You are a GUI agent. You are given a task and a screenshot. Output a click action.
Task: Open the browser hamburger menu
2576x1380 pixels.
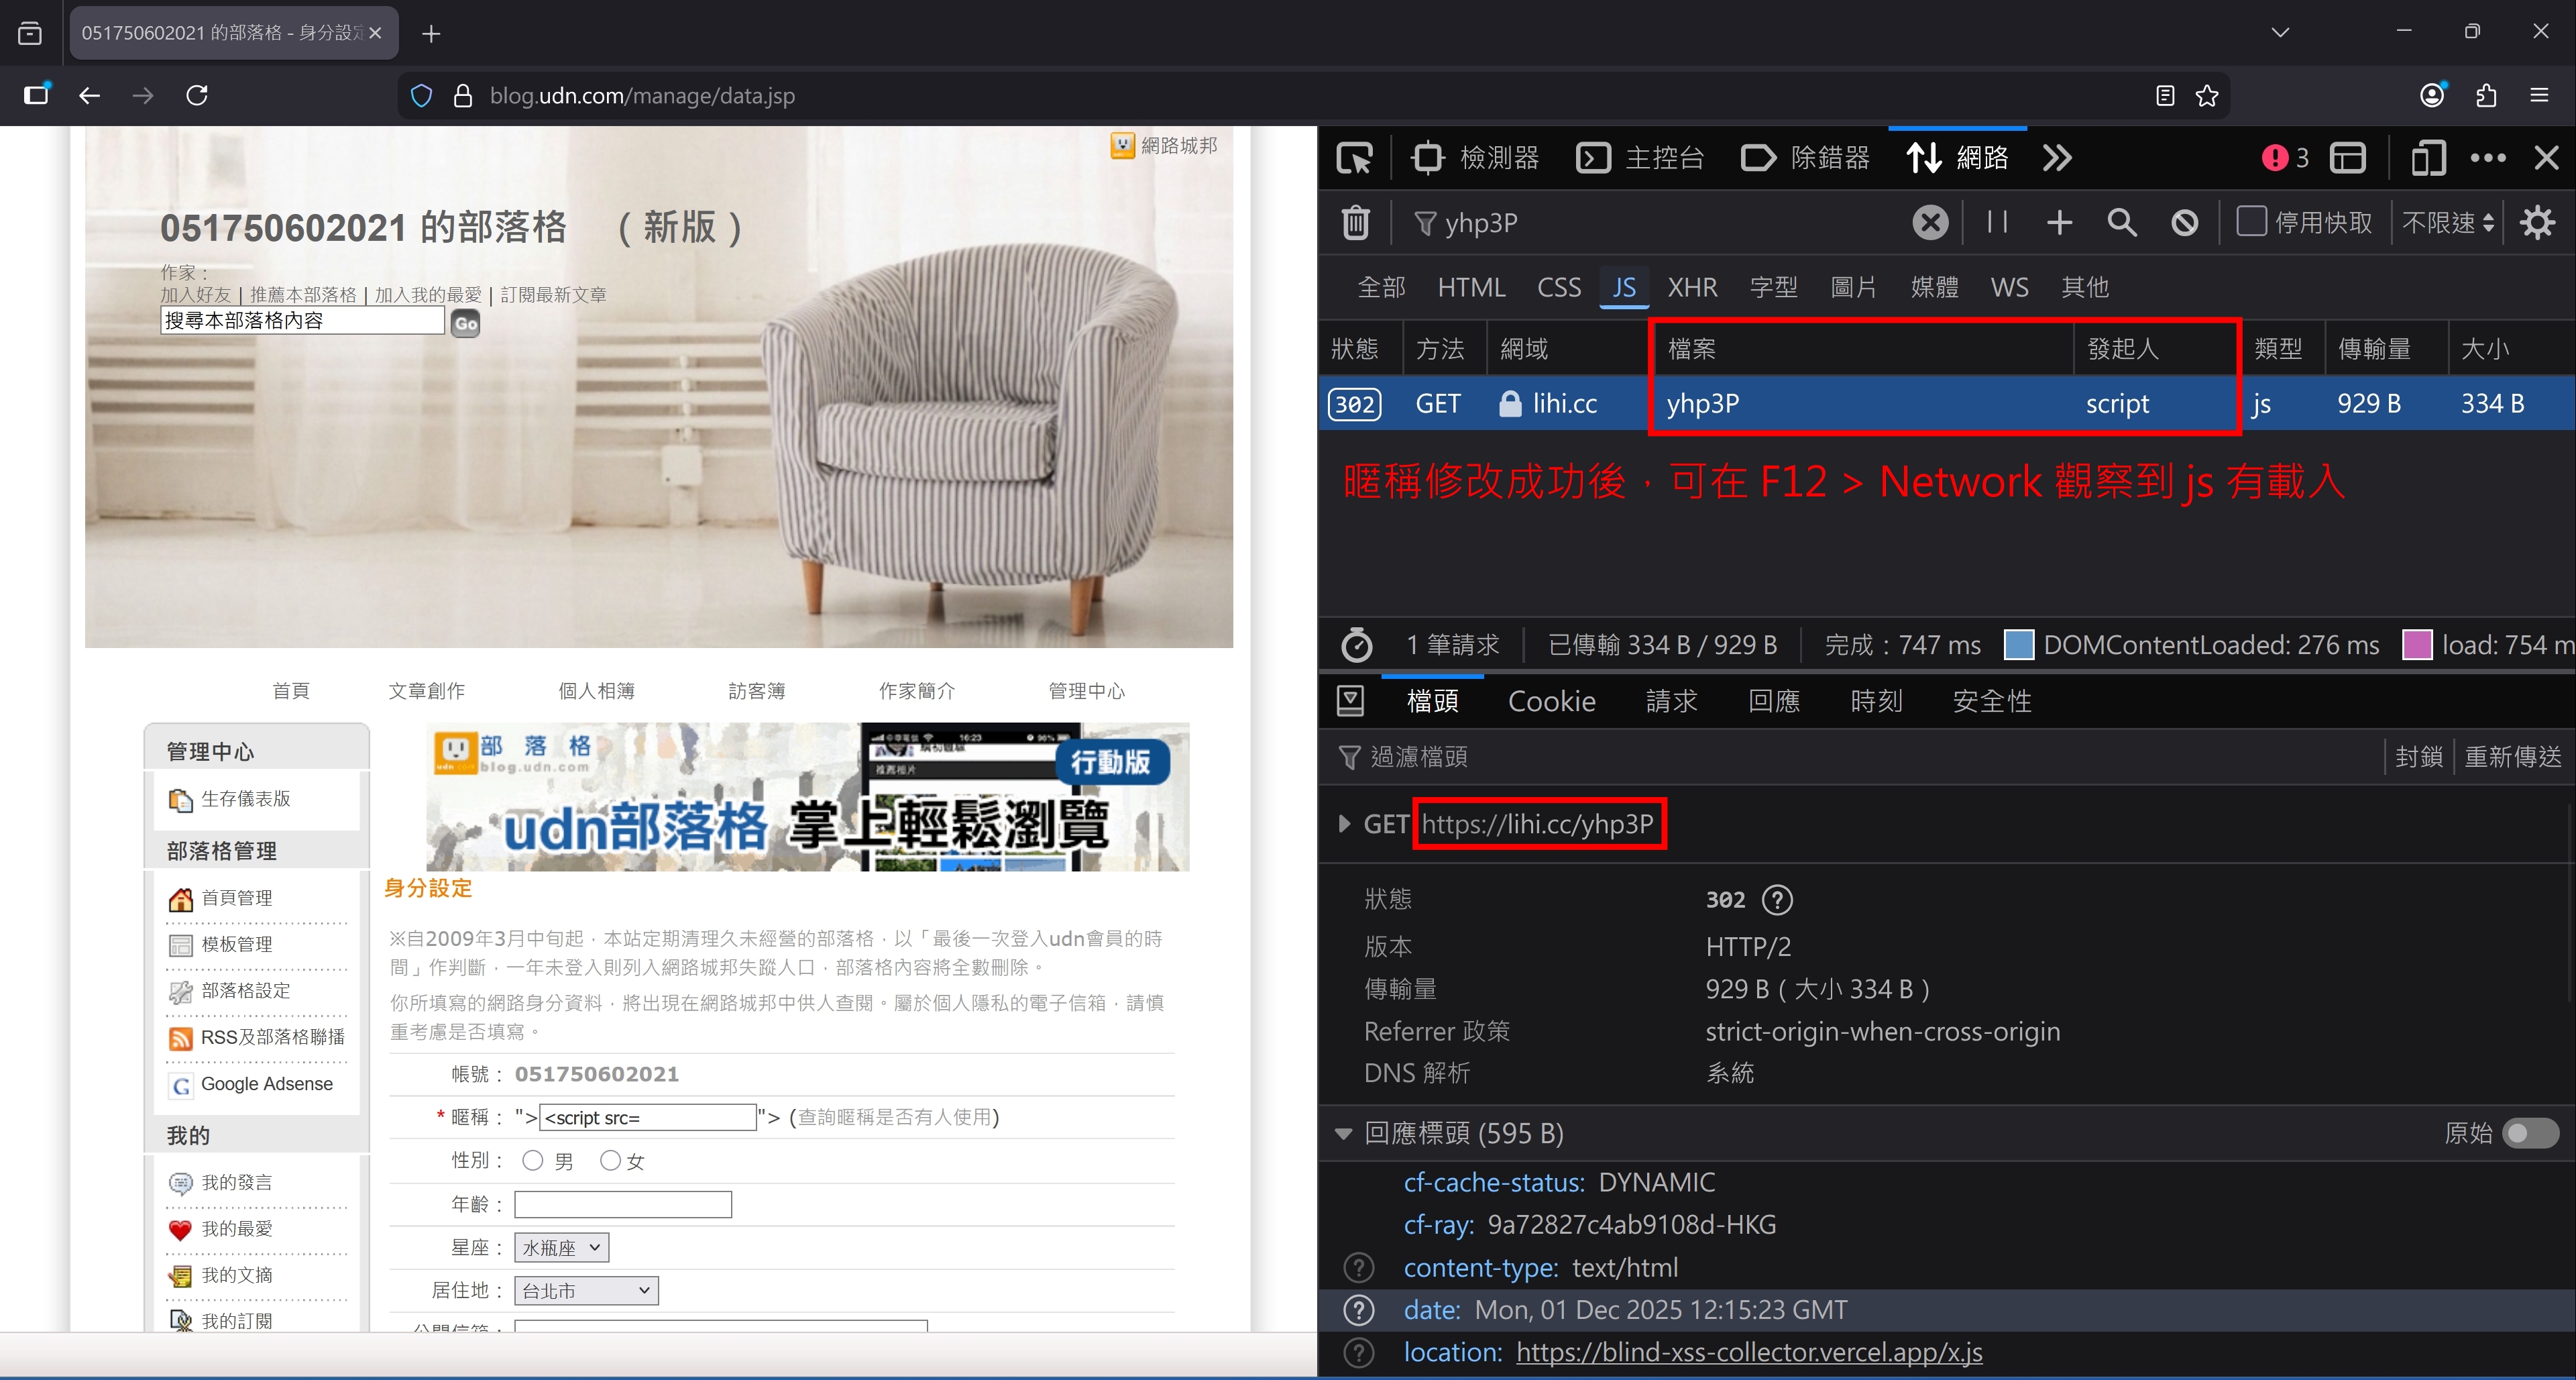tap(2539, 96)
